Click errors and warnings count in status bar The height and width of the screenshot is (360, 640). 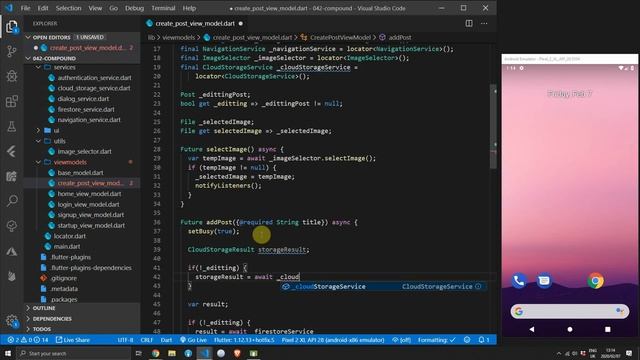point(27,340)
